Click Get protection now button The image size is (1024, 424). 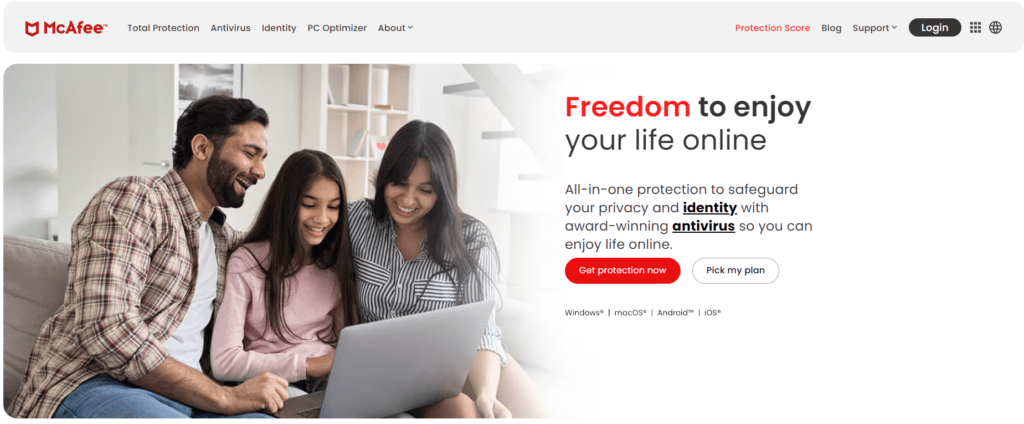[622, 270]
